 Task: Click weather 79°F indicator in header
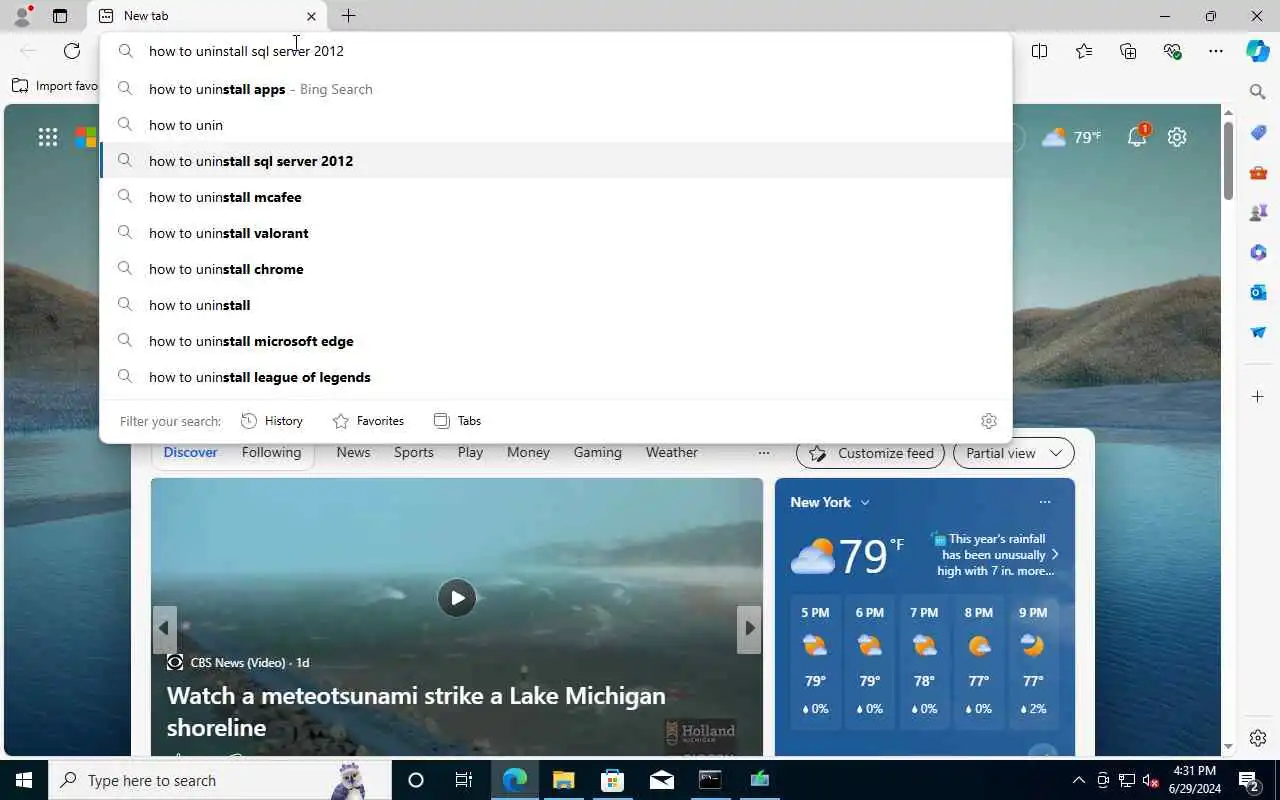point(1071,137)
